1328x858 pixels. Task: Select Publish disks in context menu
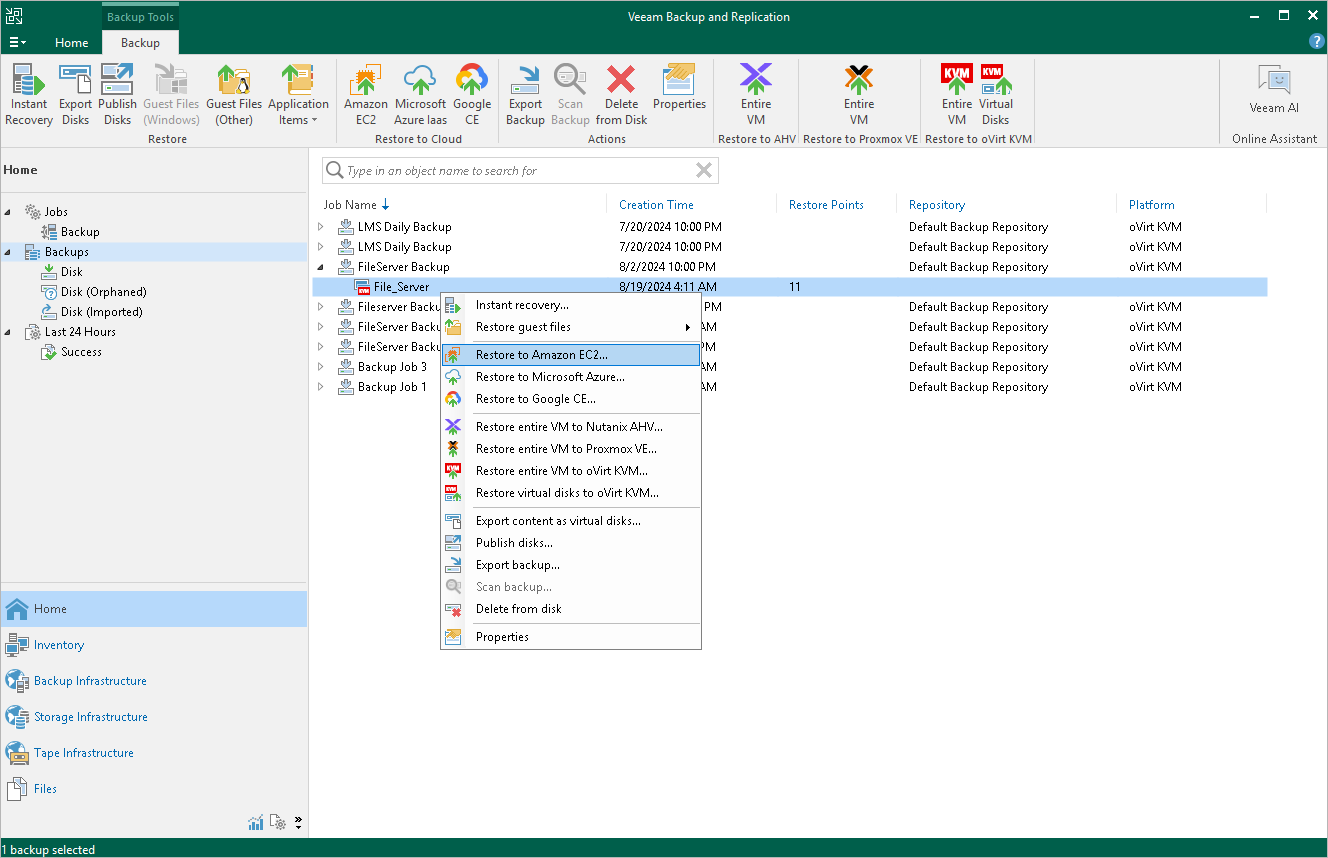pyautogui.click(x=571, y=543)
